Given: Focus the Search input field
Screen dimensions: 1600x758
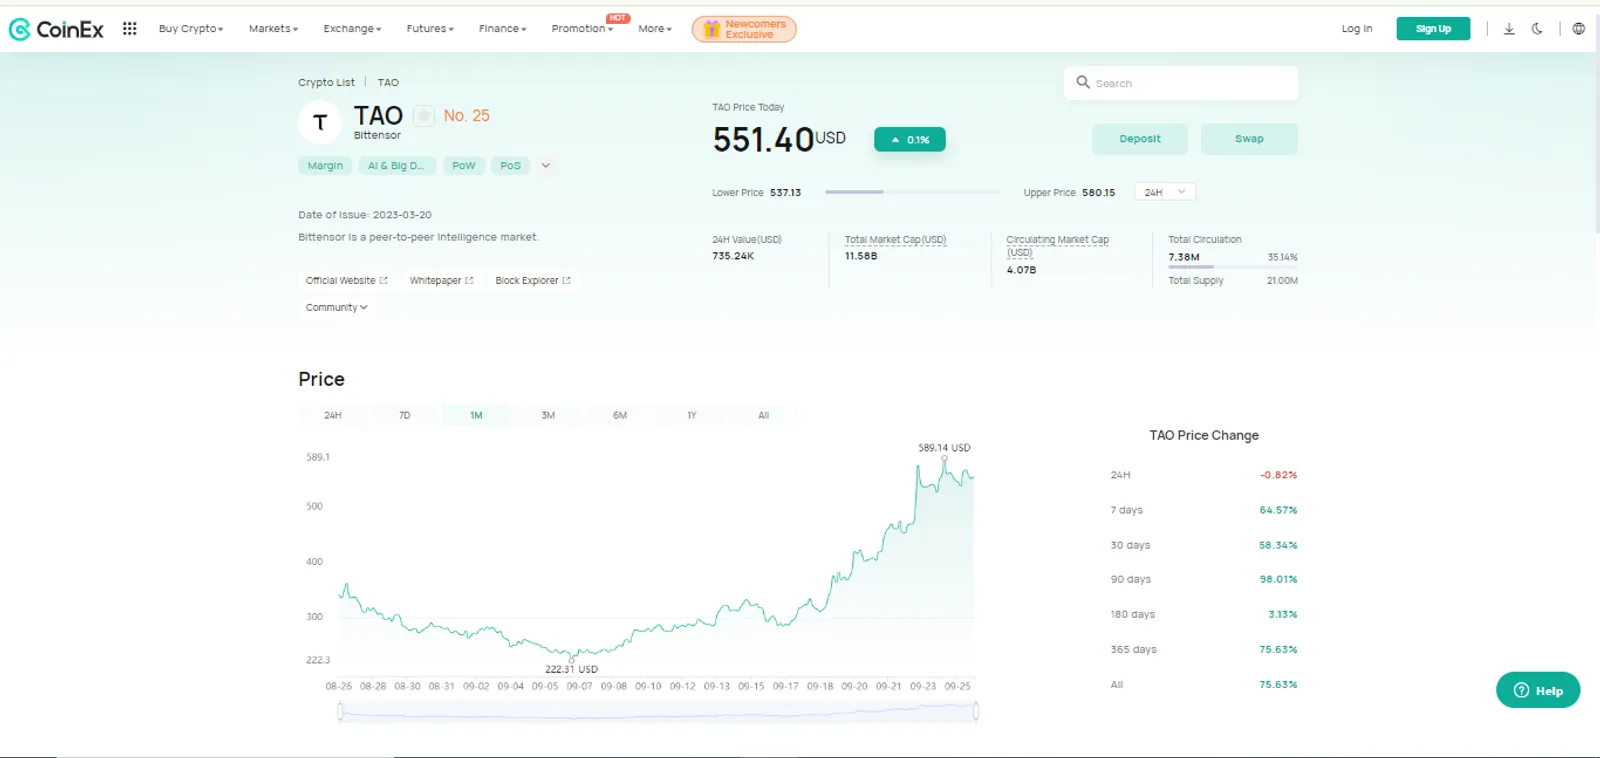Looking at the screenshot, I should [x=1181, y=83].
